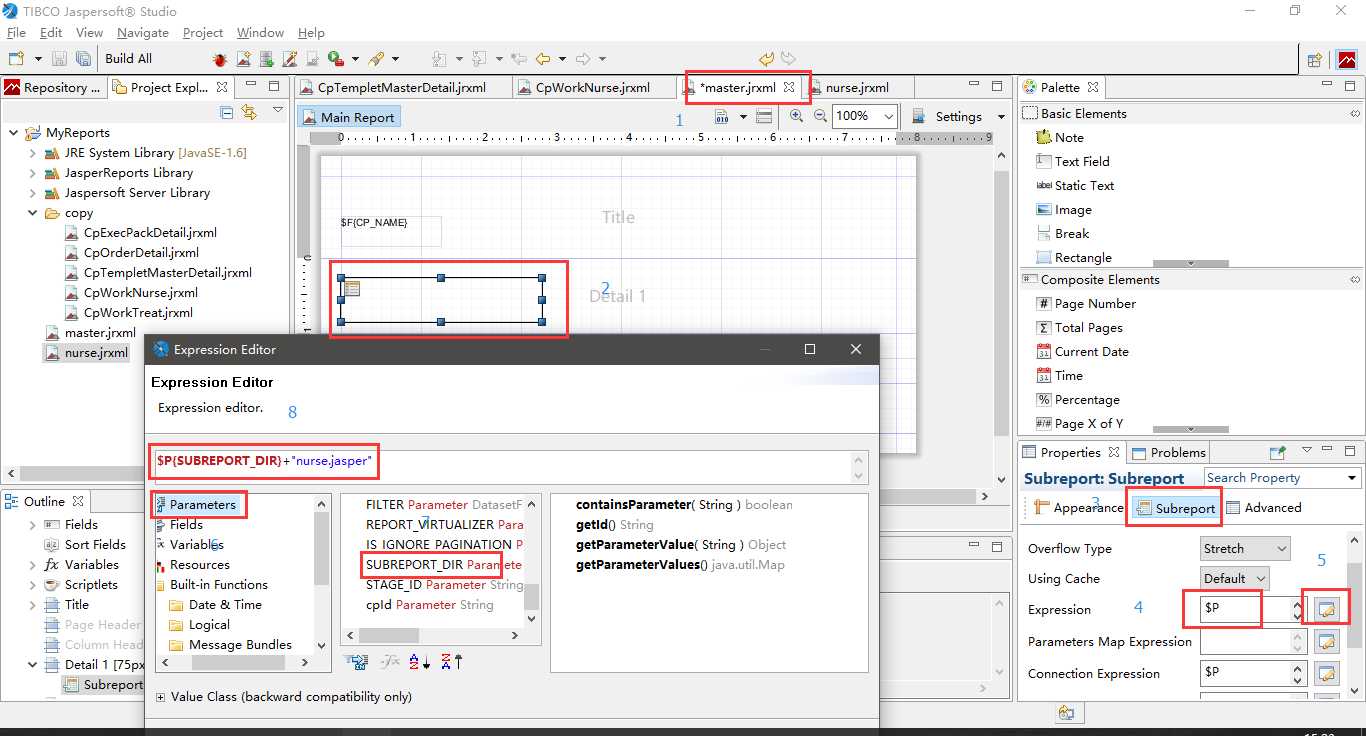Click the Main Report button
1366x736 pixels.
349,117
